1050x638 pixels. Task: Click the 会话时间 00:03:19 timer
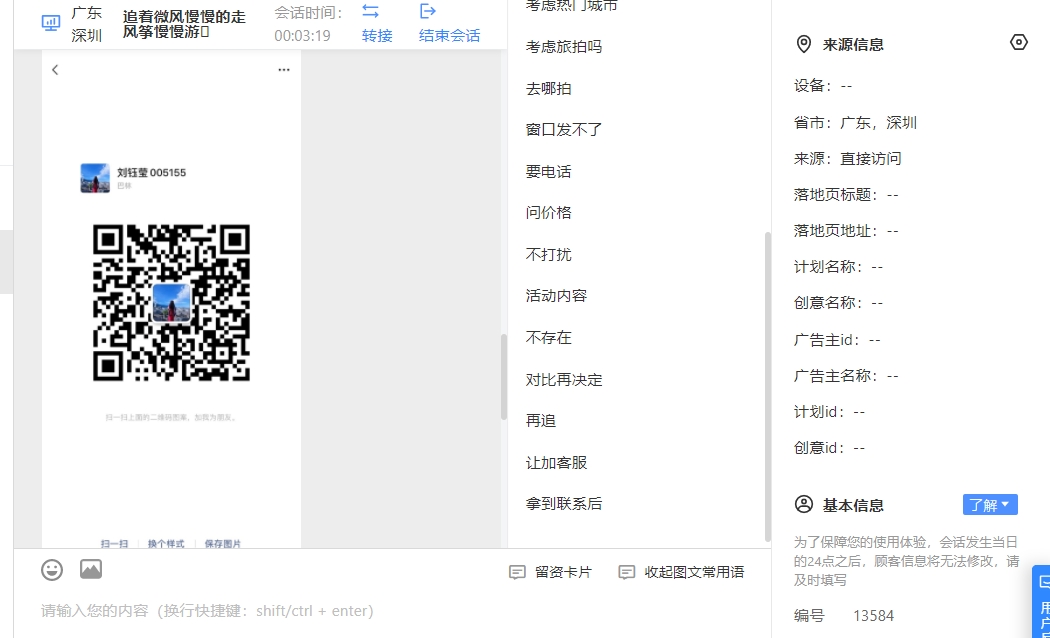[x=302, y=35]
